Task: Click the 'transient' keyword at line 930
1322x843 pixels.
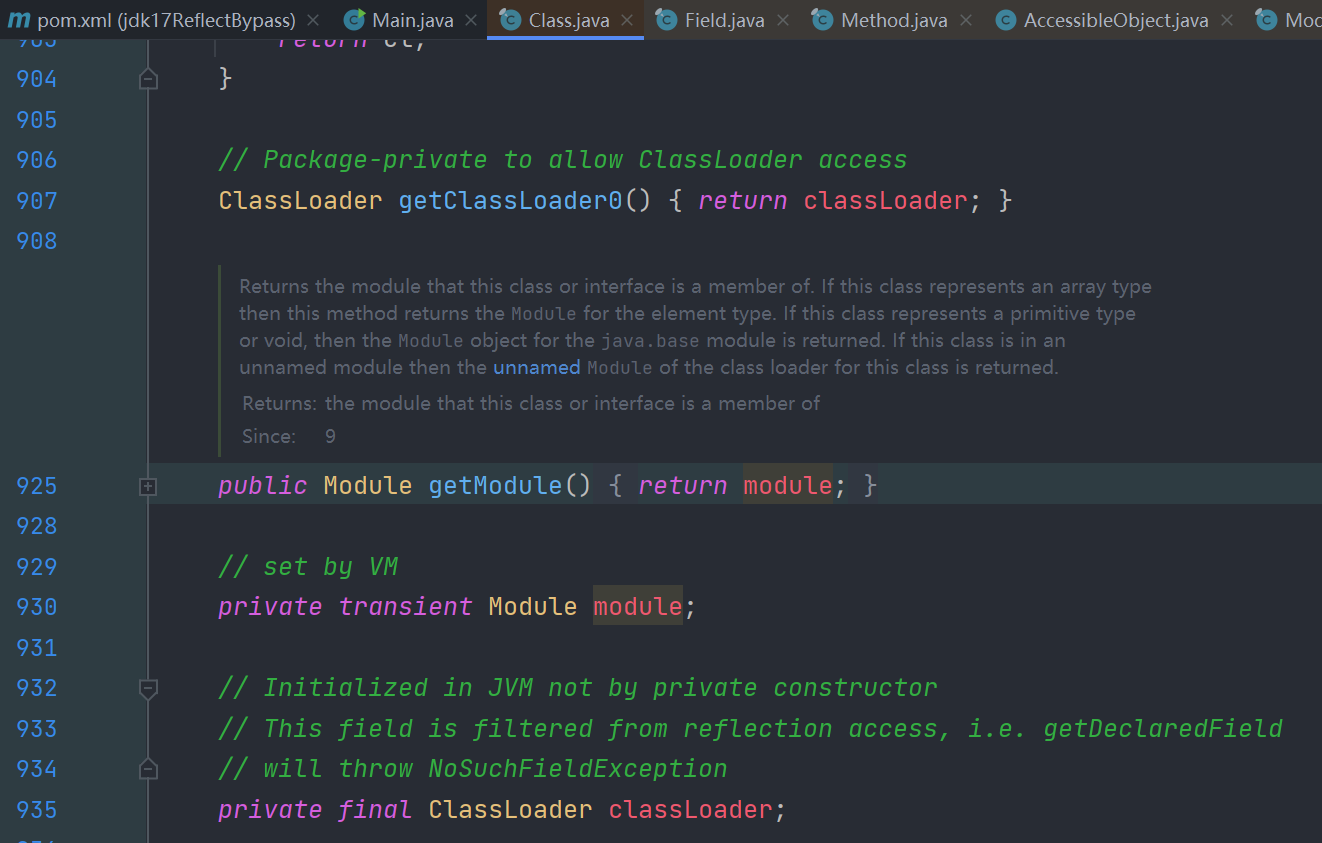Action: tap(405, 607)
